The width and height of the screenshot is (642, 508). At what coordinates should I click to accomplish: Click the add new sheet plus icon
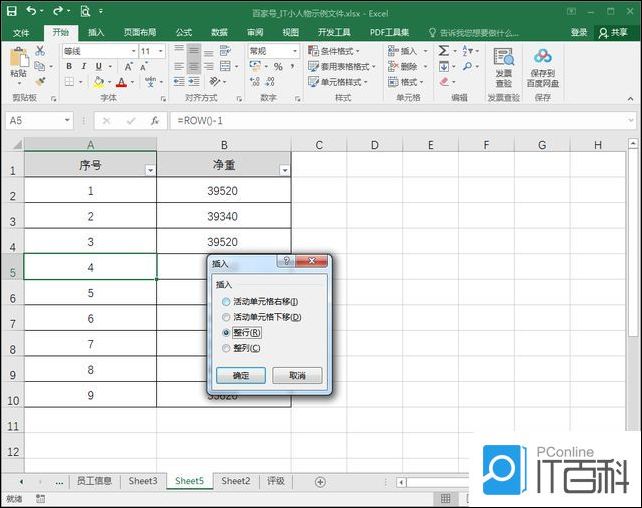(x=320, y=481)
